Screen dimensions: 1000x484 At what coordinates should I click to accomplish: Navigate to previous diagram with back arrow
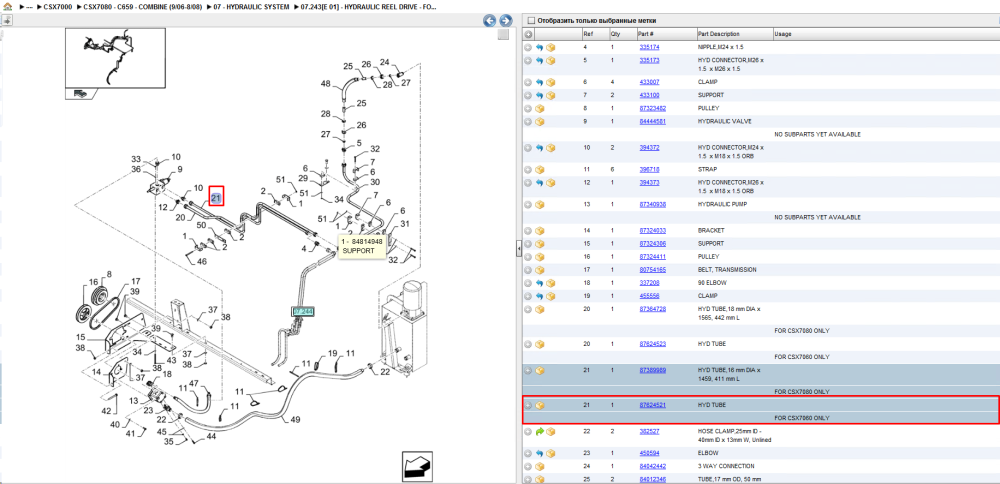pos(489,21)
